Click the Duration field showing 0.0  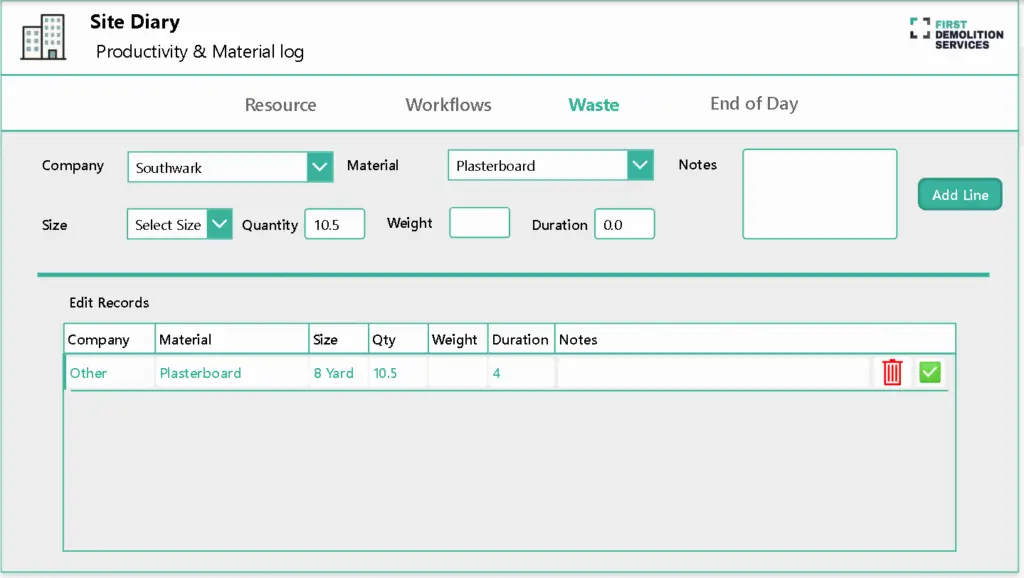coord(624,225)
